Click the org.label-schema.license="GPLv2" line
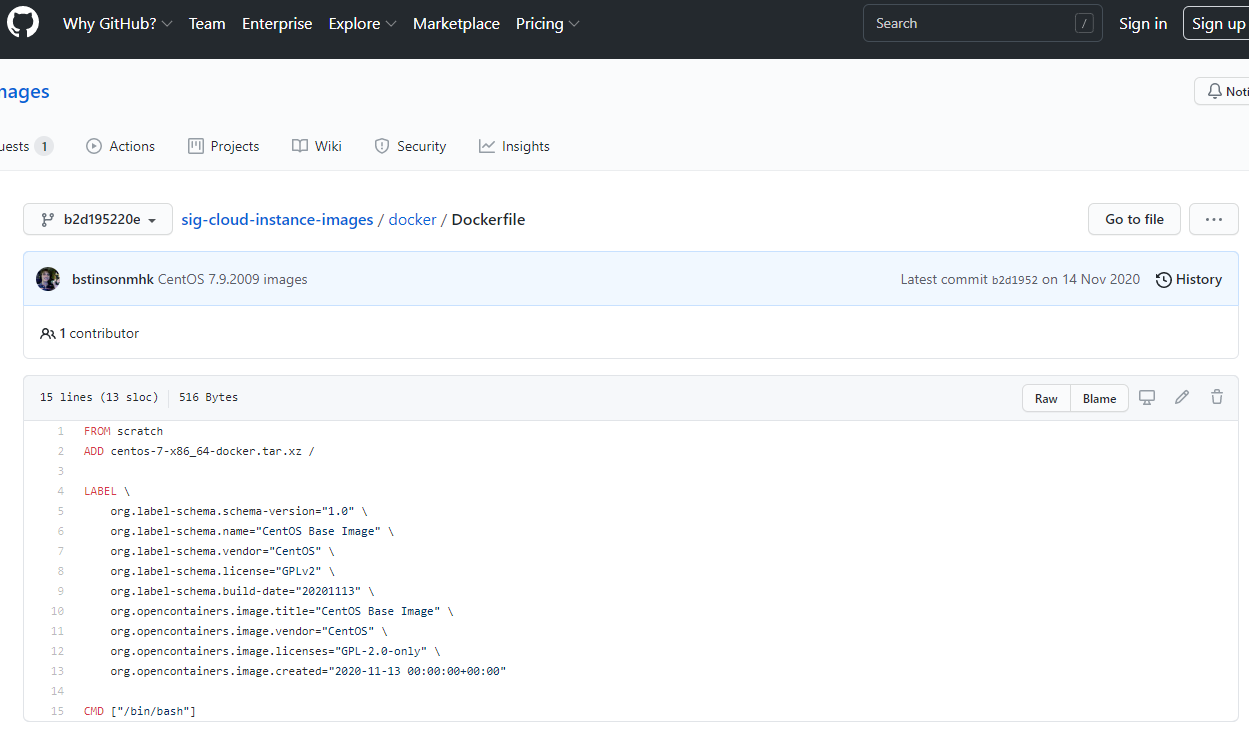 pyautogui.click(x=222, y=571)
